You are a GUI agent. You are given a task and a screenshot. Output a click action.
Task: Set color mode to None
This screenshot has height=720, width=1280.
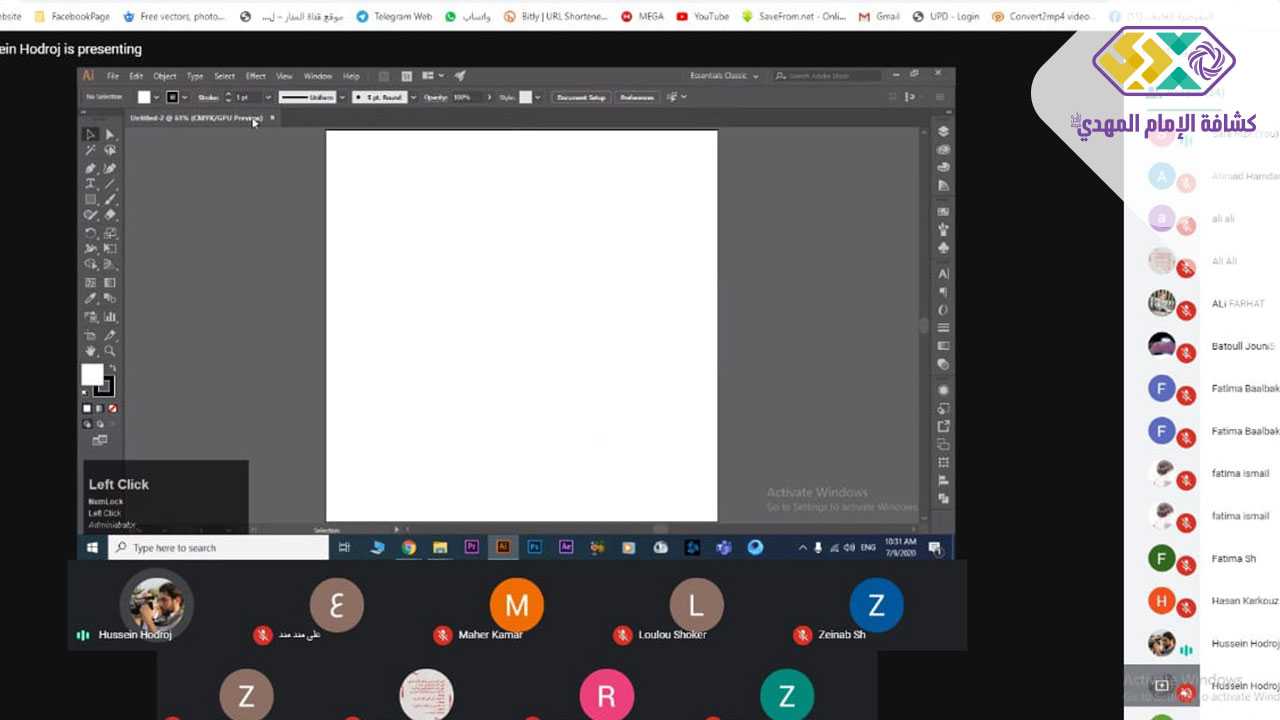(112, 408)
